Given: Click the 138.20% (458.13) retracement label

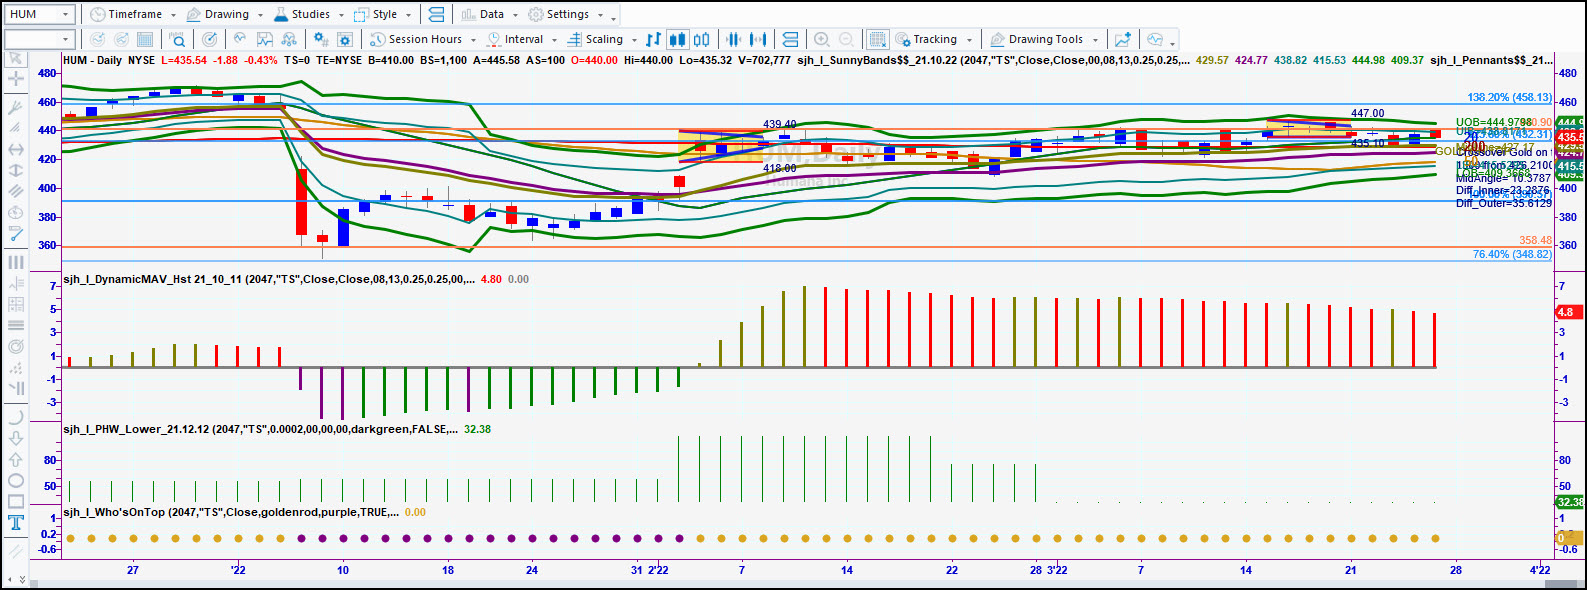Looking at the screenshot, I should tap(1509, 97).
